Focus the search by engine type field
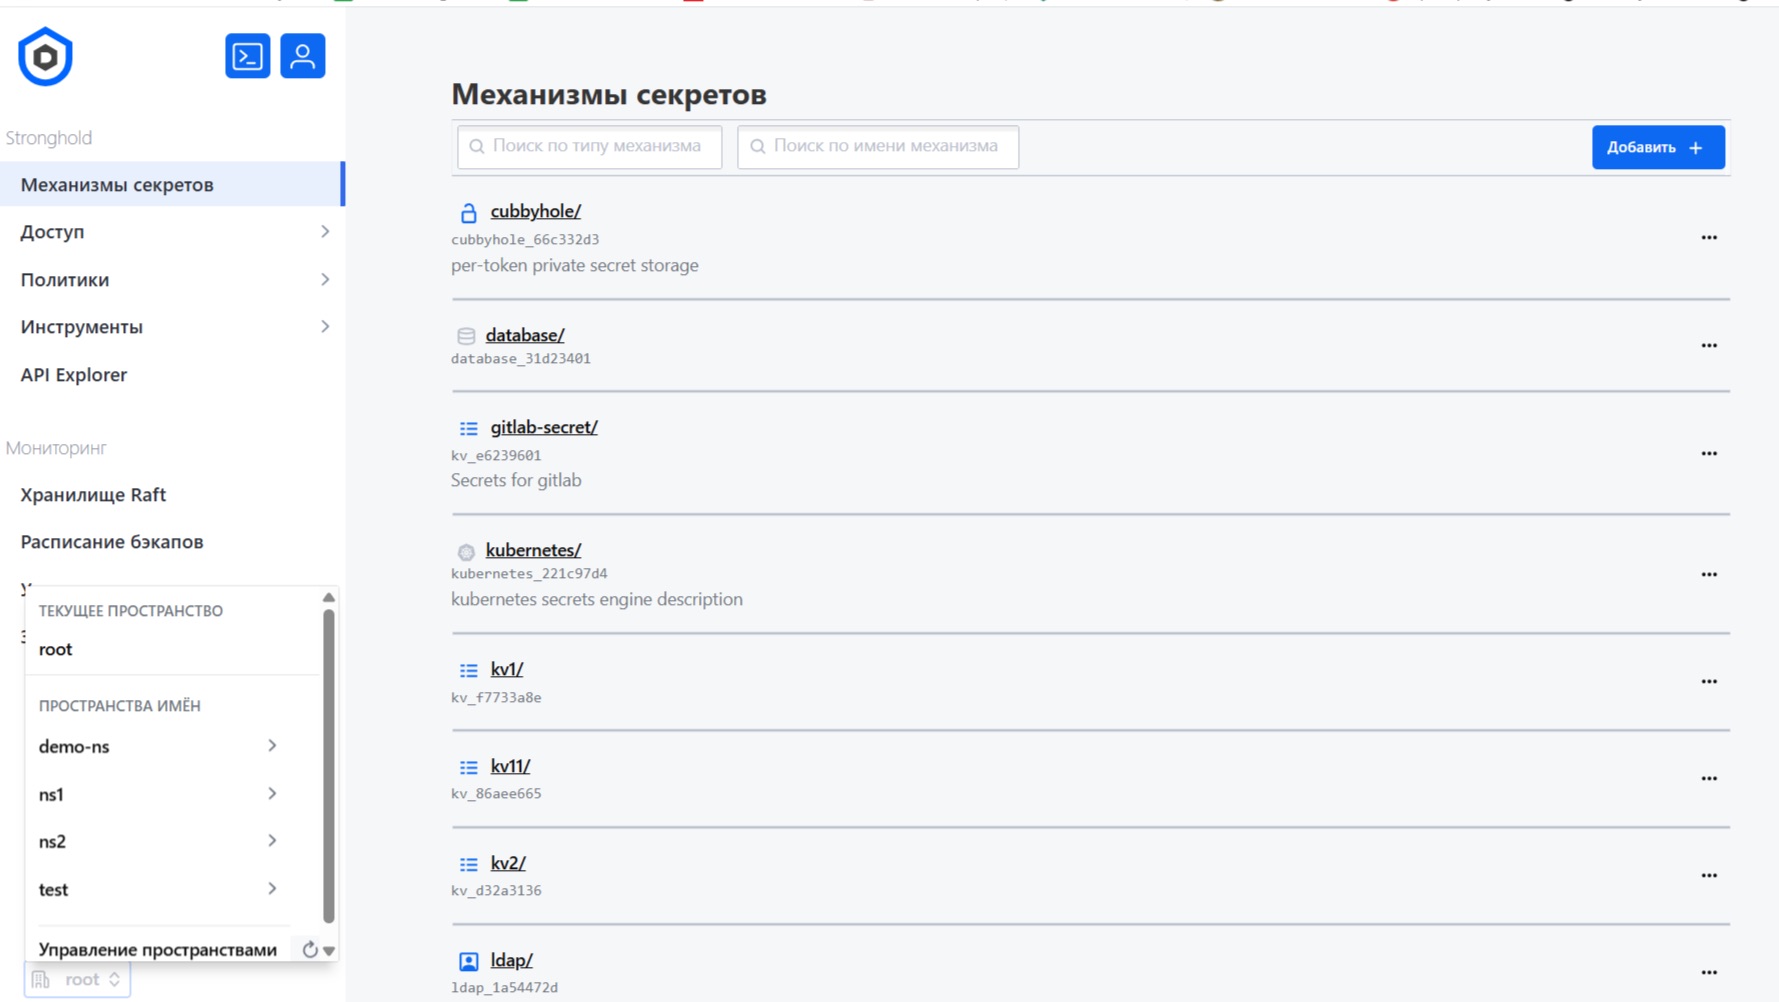1779x1002 pixels. (590, 147)
